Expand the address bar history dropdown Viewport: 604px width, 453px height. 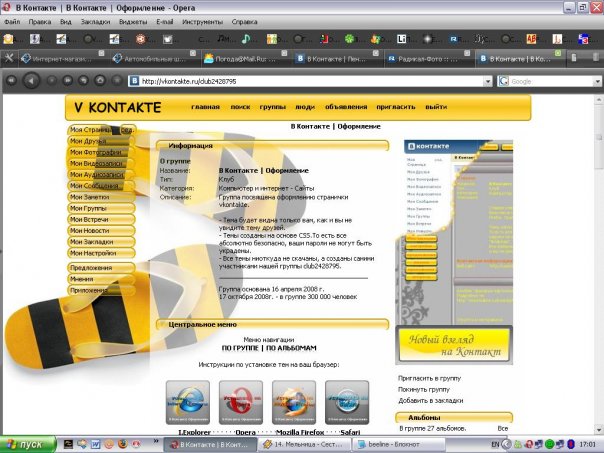[x=488, y=81]
